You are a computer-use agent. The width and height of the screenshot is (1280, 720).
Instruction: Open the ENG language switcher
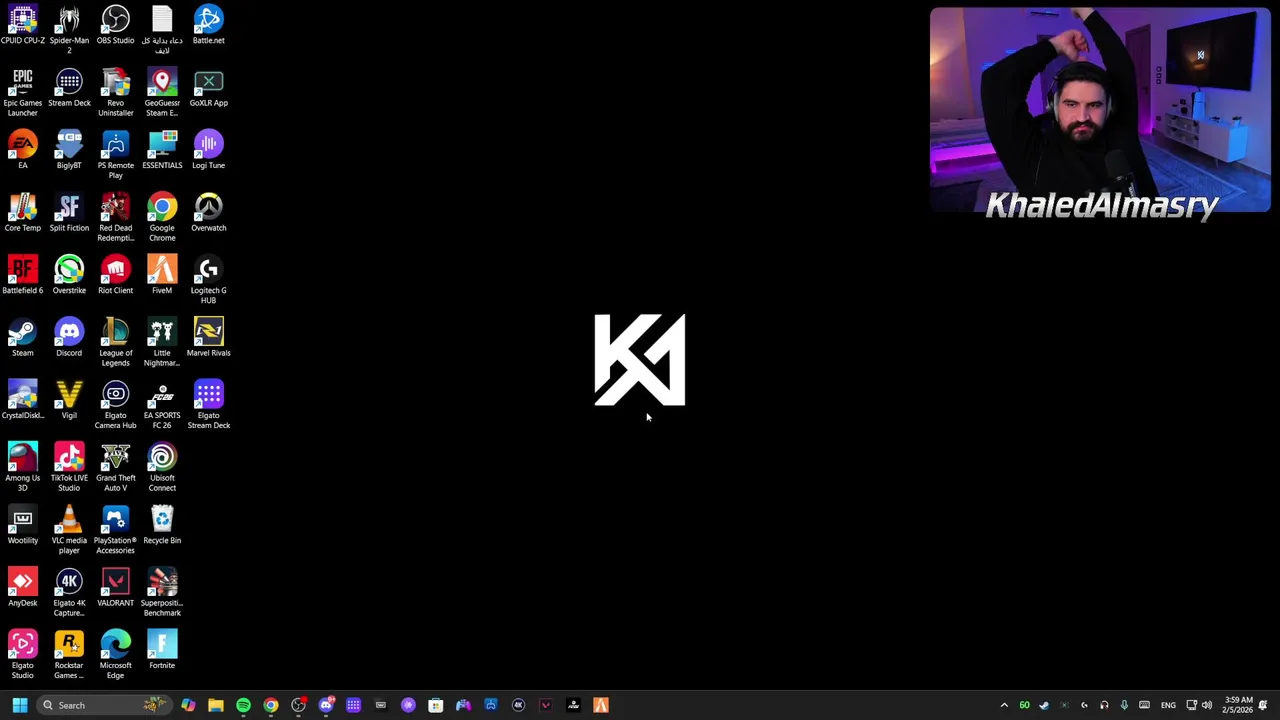tap(1168, 705)
